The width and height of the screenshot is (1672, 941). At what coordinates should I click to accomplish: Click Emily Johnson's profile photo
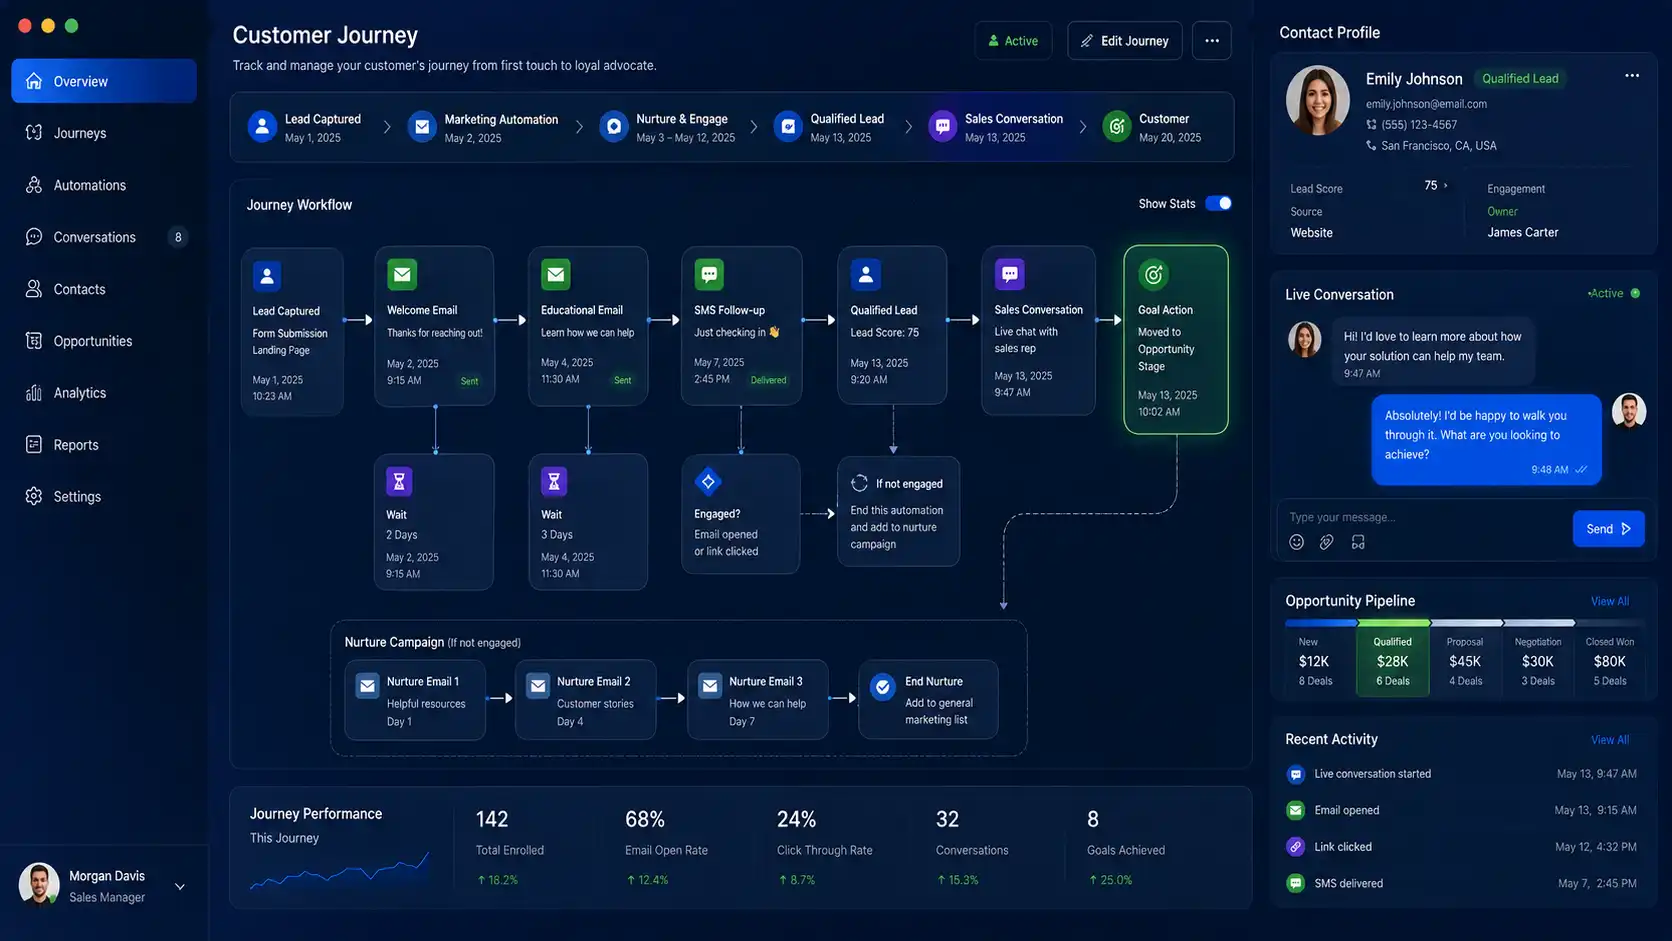tap(1318, 100)
